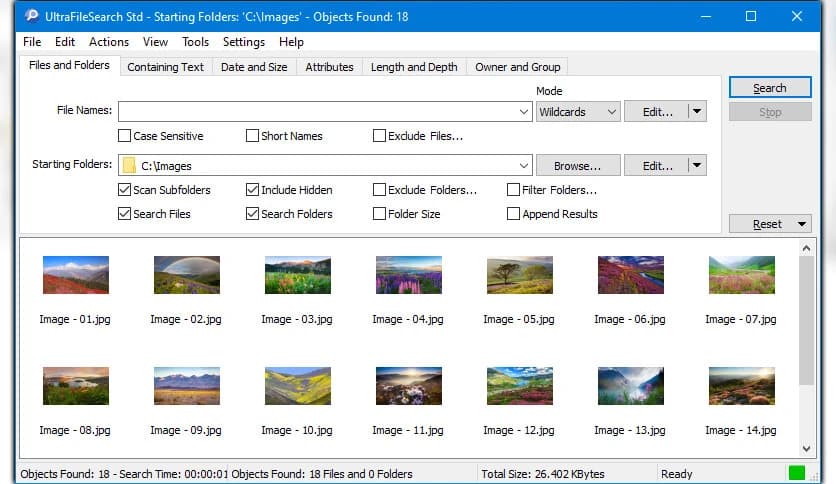This screenshot has width=836, height=484.
Task: Check the Exclude Files... option
Action: click(379, 136)
